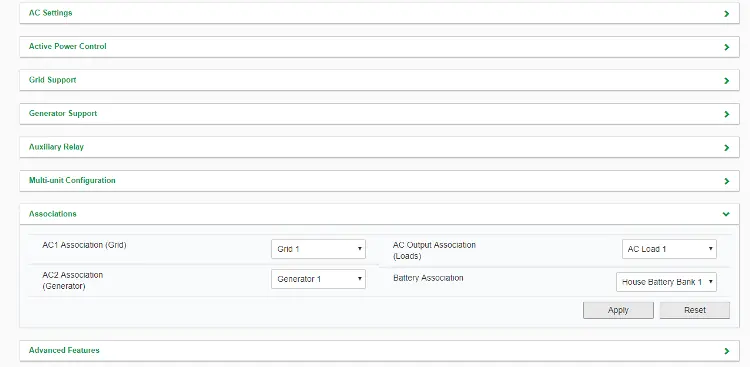Expand the Generator Support section chevron
The height and width of the screenshot is (367, 750).
point(727,114)
